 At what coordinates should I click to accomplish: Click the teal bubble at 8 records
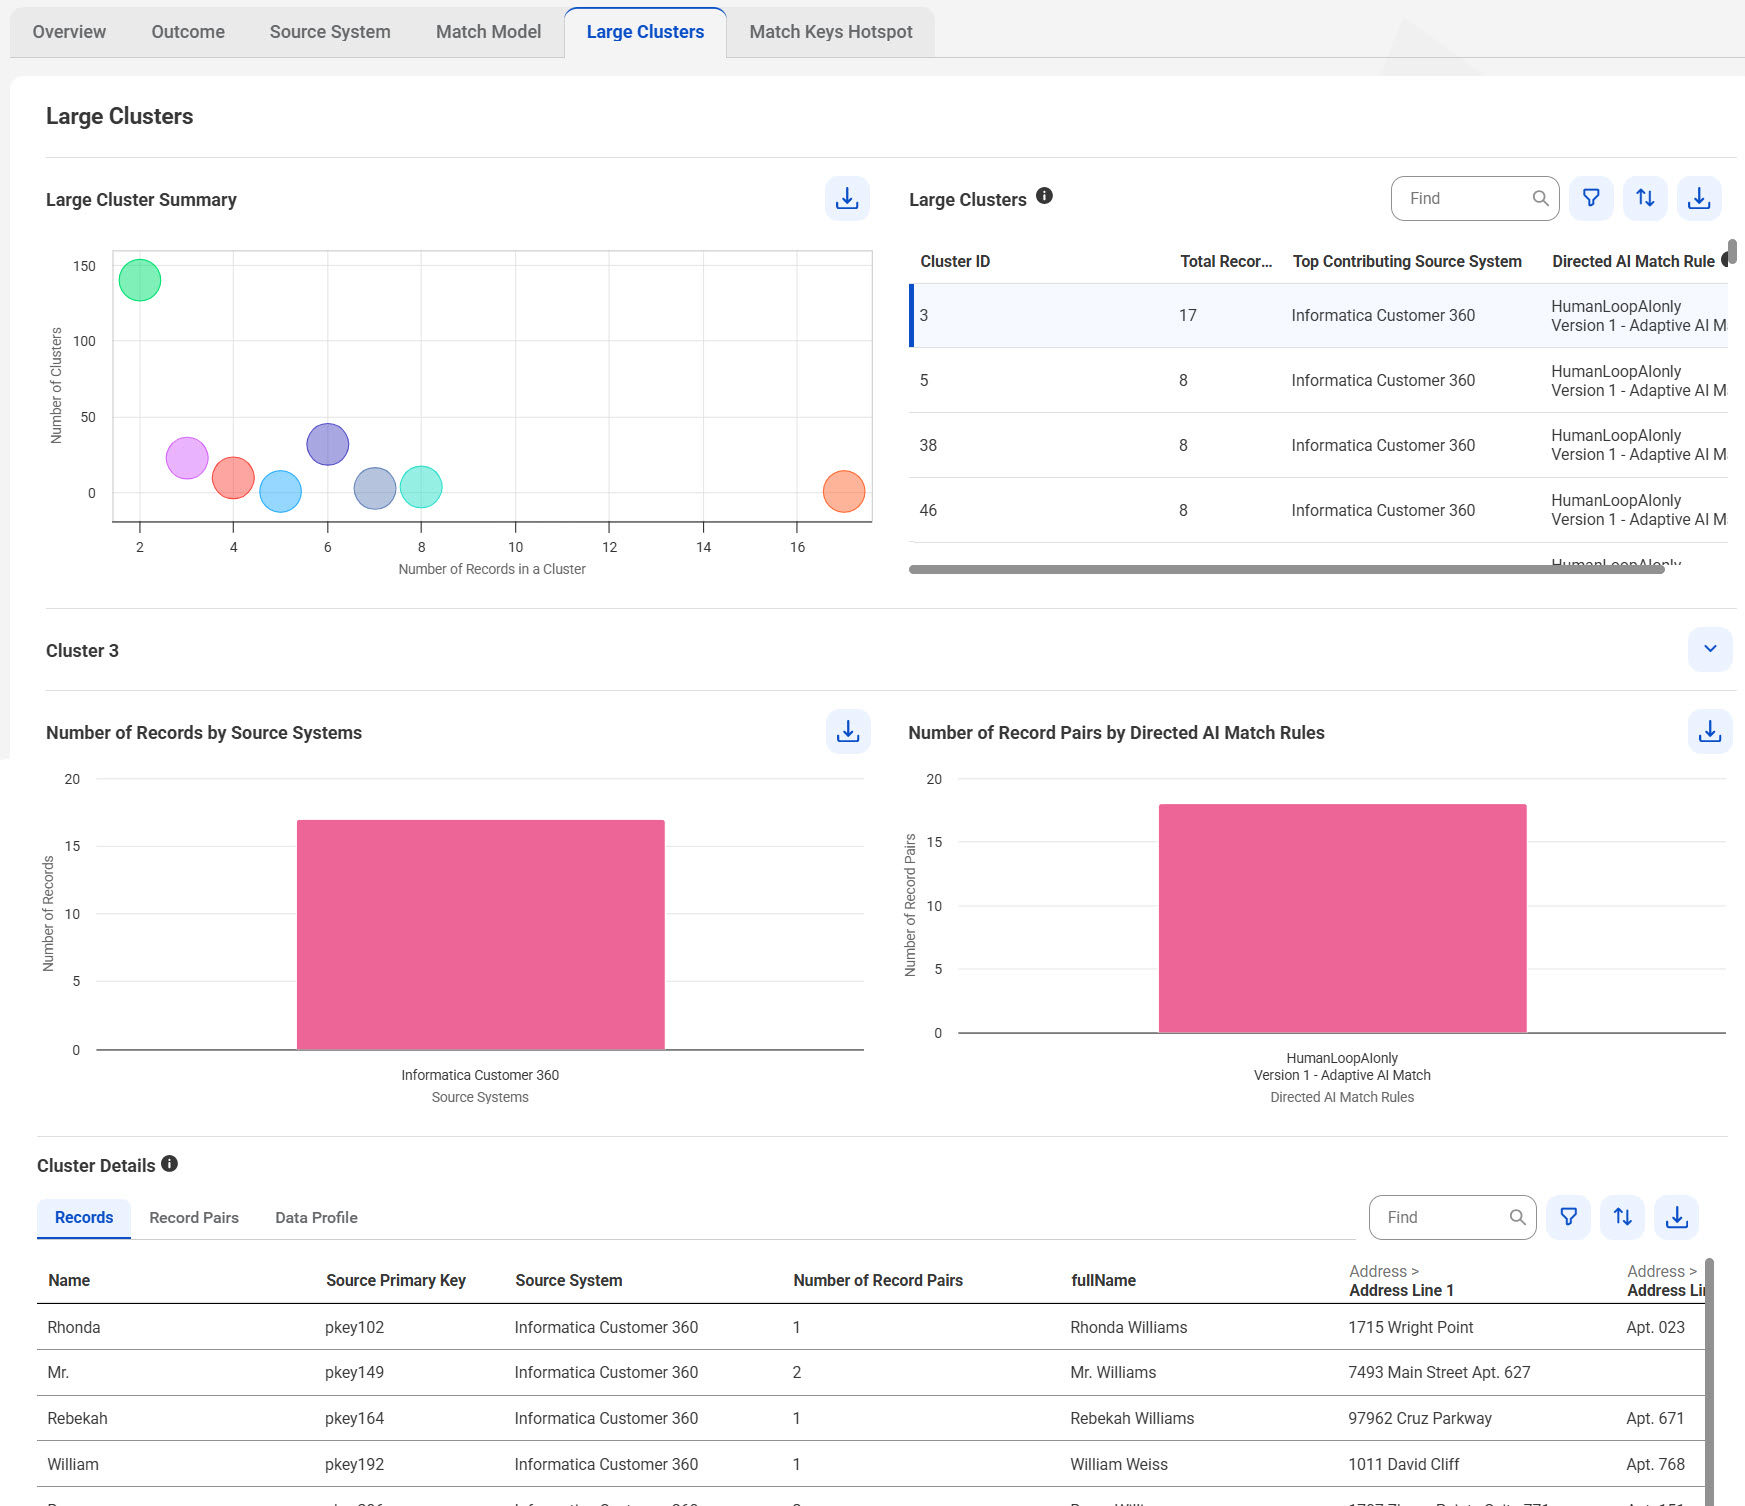[421, 487]
